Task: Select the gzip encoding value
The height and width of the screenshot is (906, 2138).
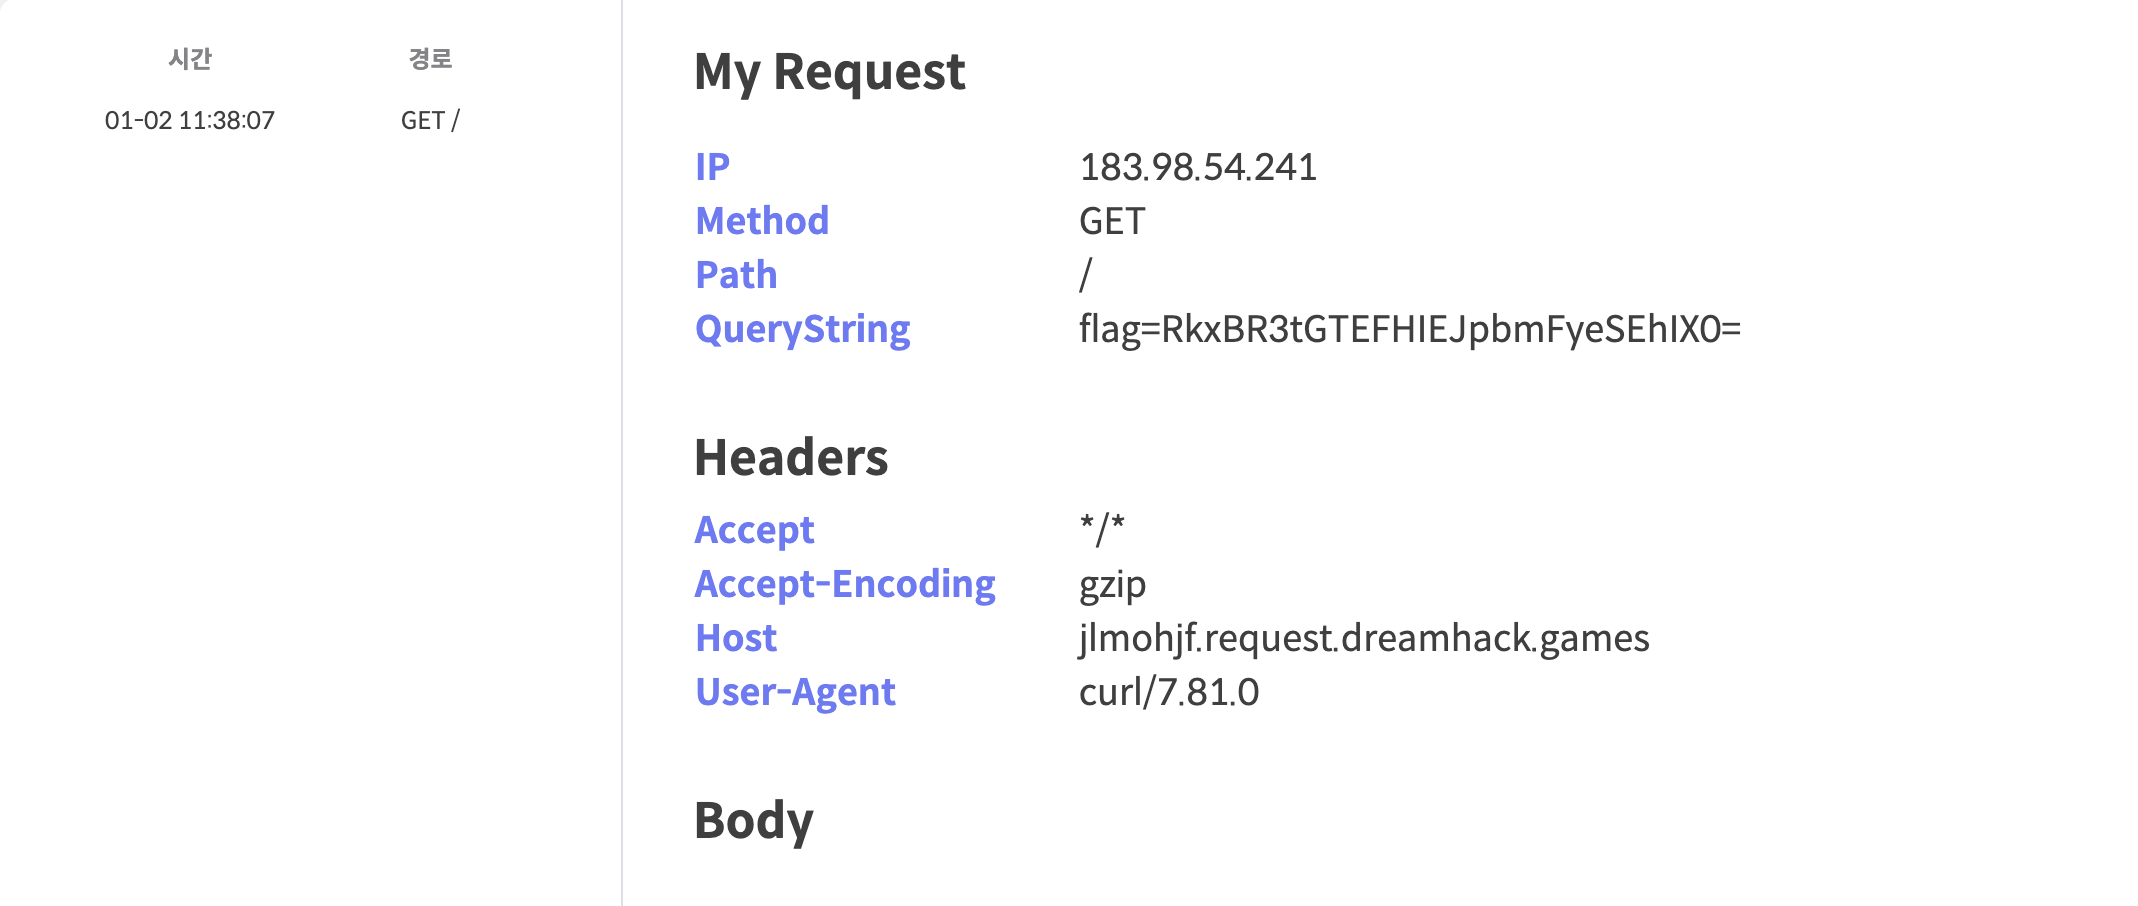Action: 1113,585
